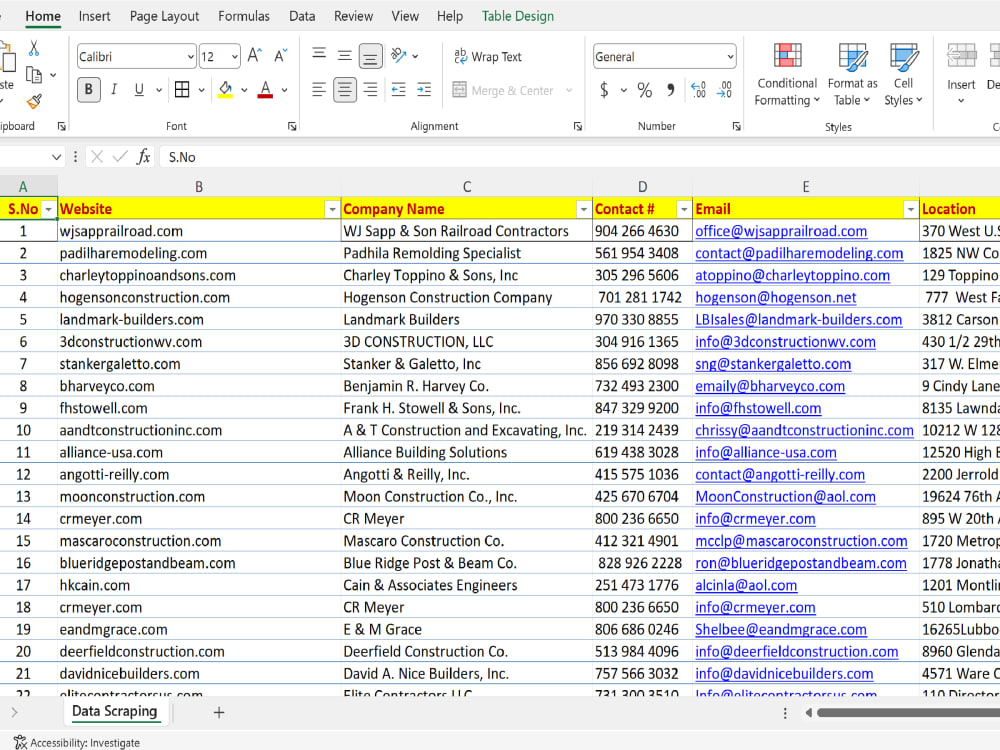Screen dimensions: 1000x750
Task: Align text right
Action: pyautogui.click(x=370, y=89)
